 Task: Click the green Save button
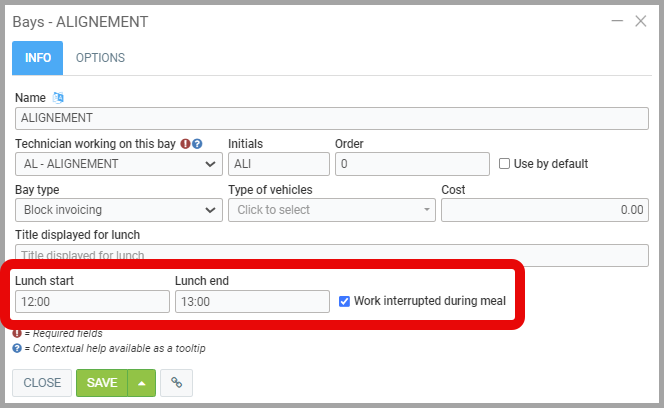(102, 383)
